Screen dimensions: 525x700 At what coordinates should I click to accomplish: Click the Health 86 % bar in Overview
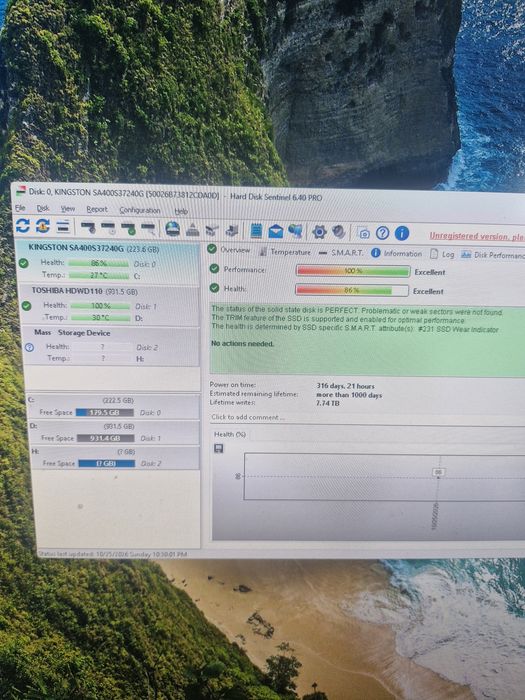(x=352, y=290)
